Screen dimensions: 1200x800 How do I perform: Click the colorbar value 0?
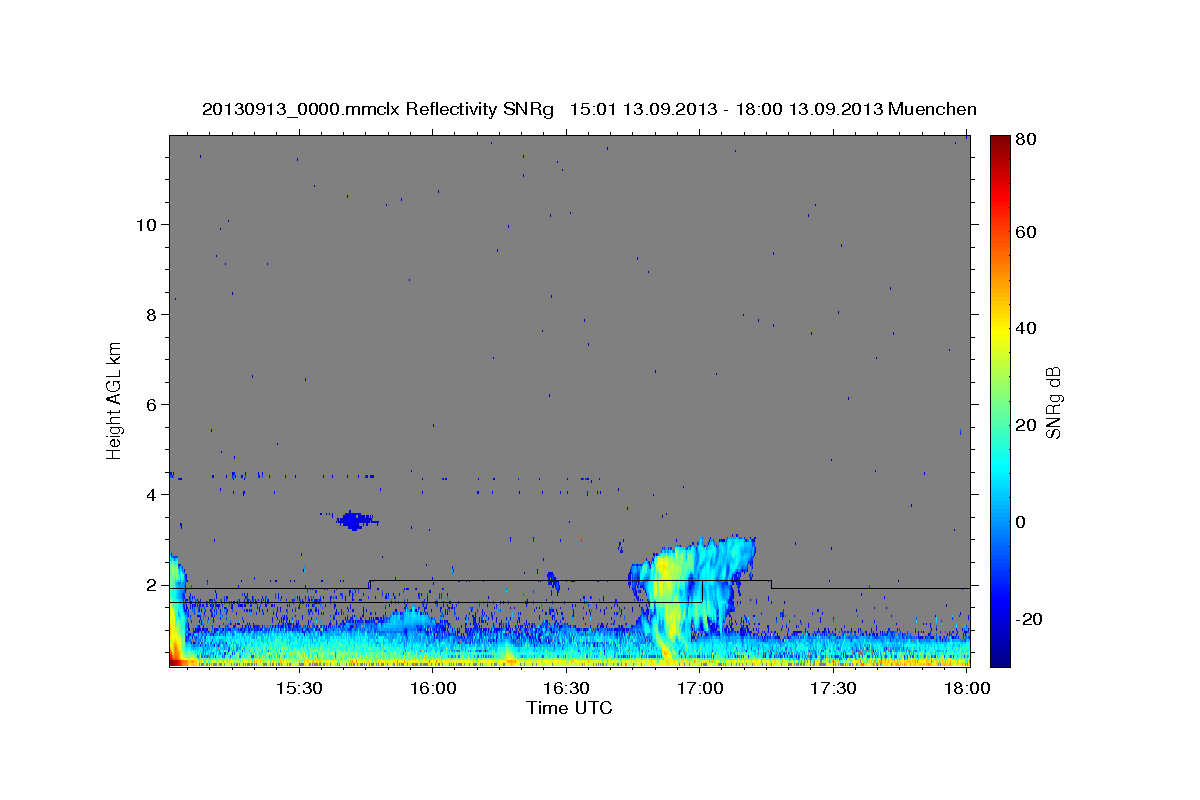coord(1022,522)
